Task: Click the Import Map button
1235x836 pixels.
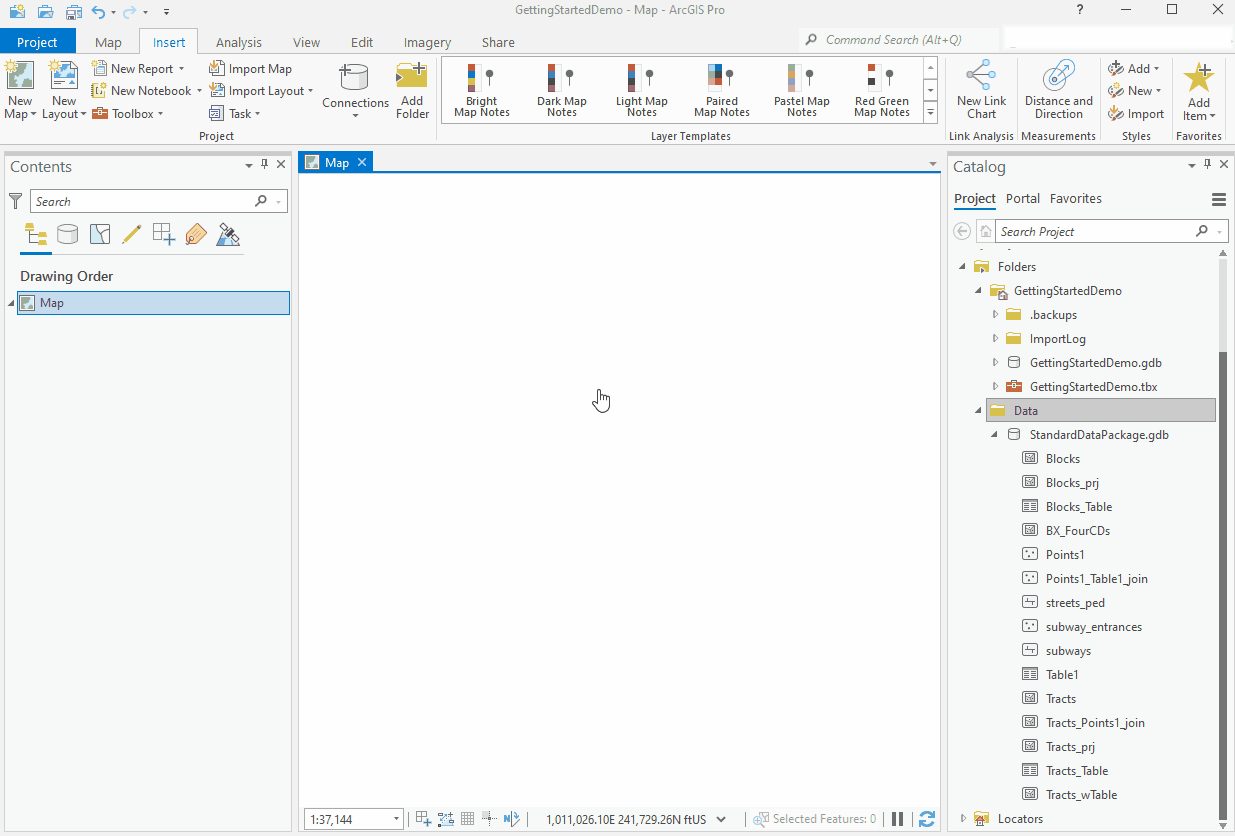Action: pos(252,67)
